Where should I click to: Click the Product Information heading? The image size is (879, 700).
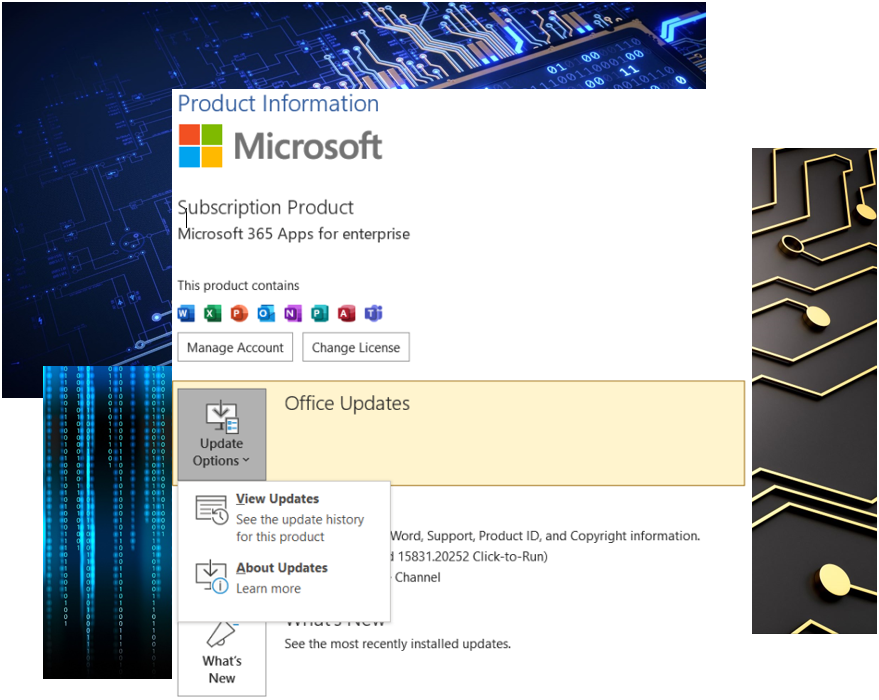click(278, 104)
